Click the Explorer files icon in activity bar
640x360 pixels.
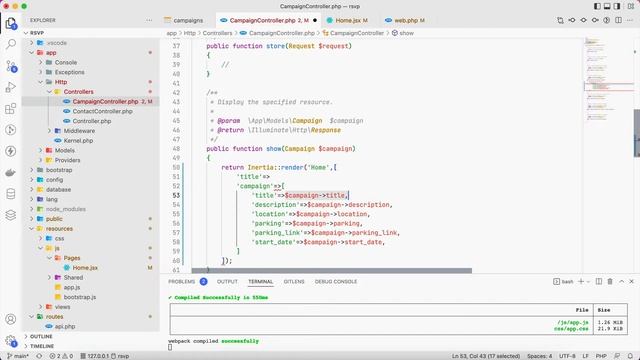[x=11, y=23]
